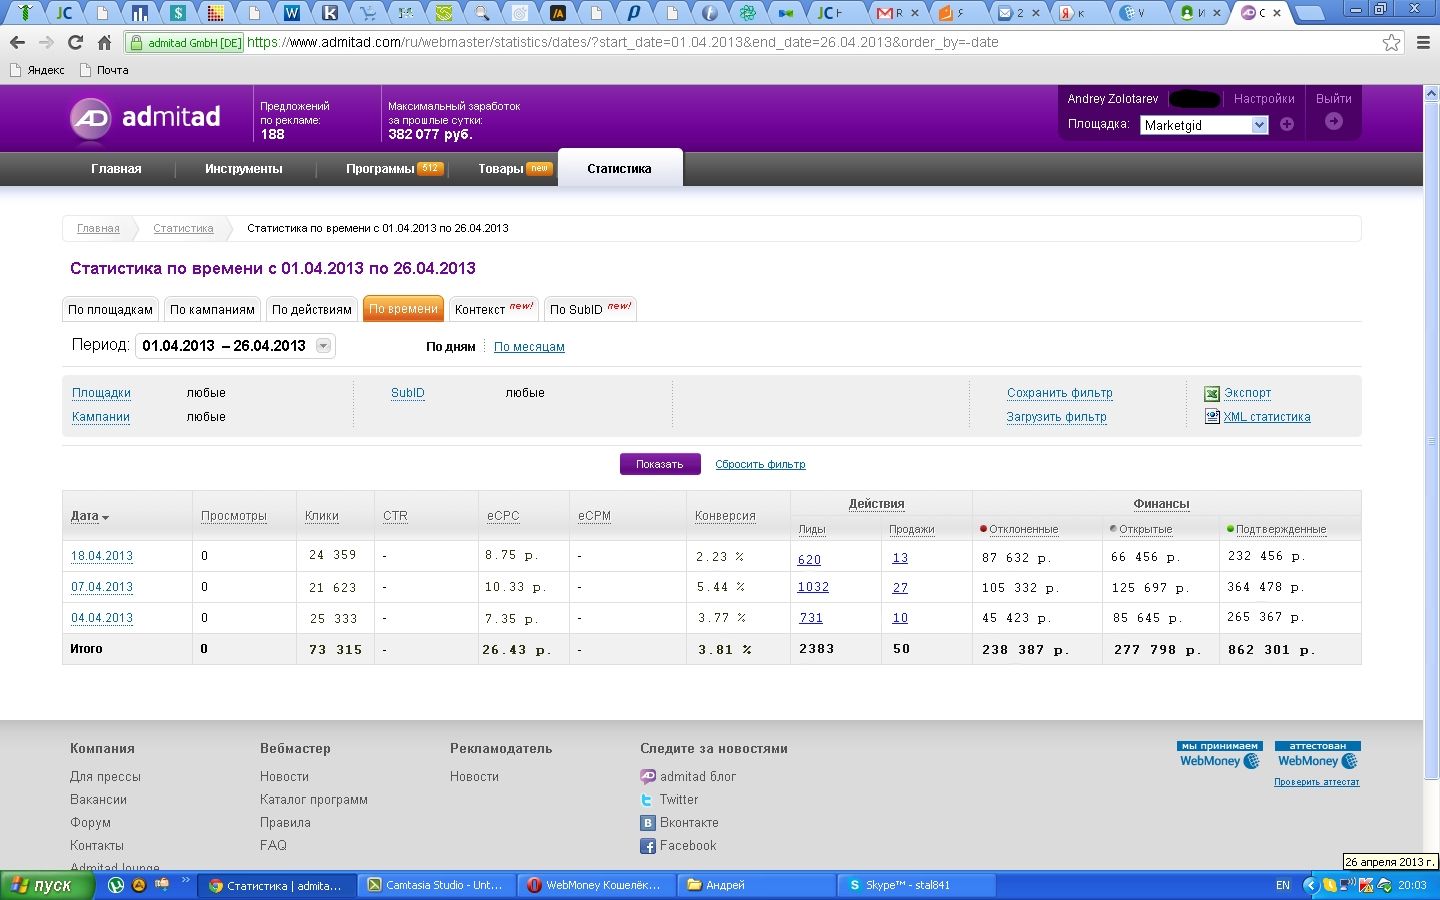Open the Площадка dropdown showing Marketgid
This screenshot has width=1440, height=900.
(x=1204, y=125)
